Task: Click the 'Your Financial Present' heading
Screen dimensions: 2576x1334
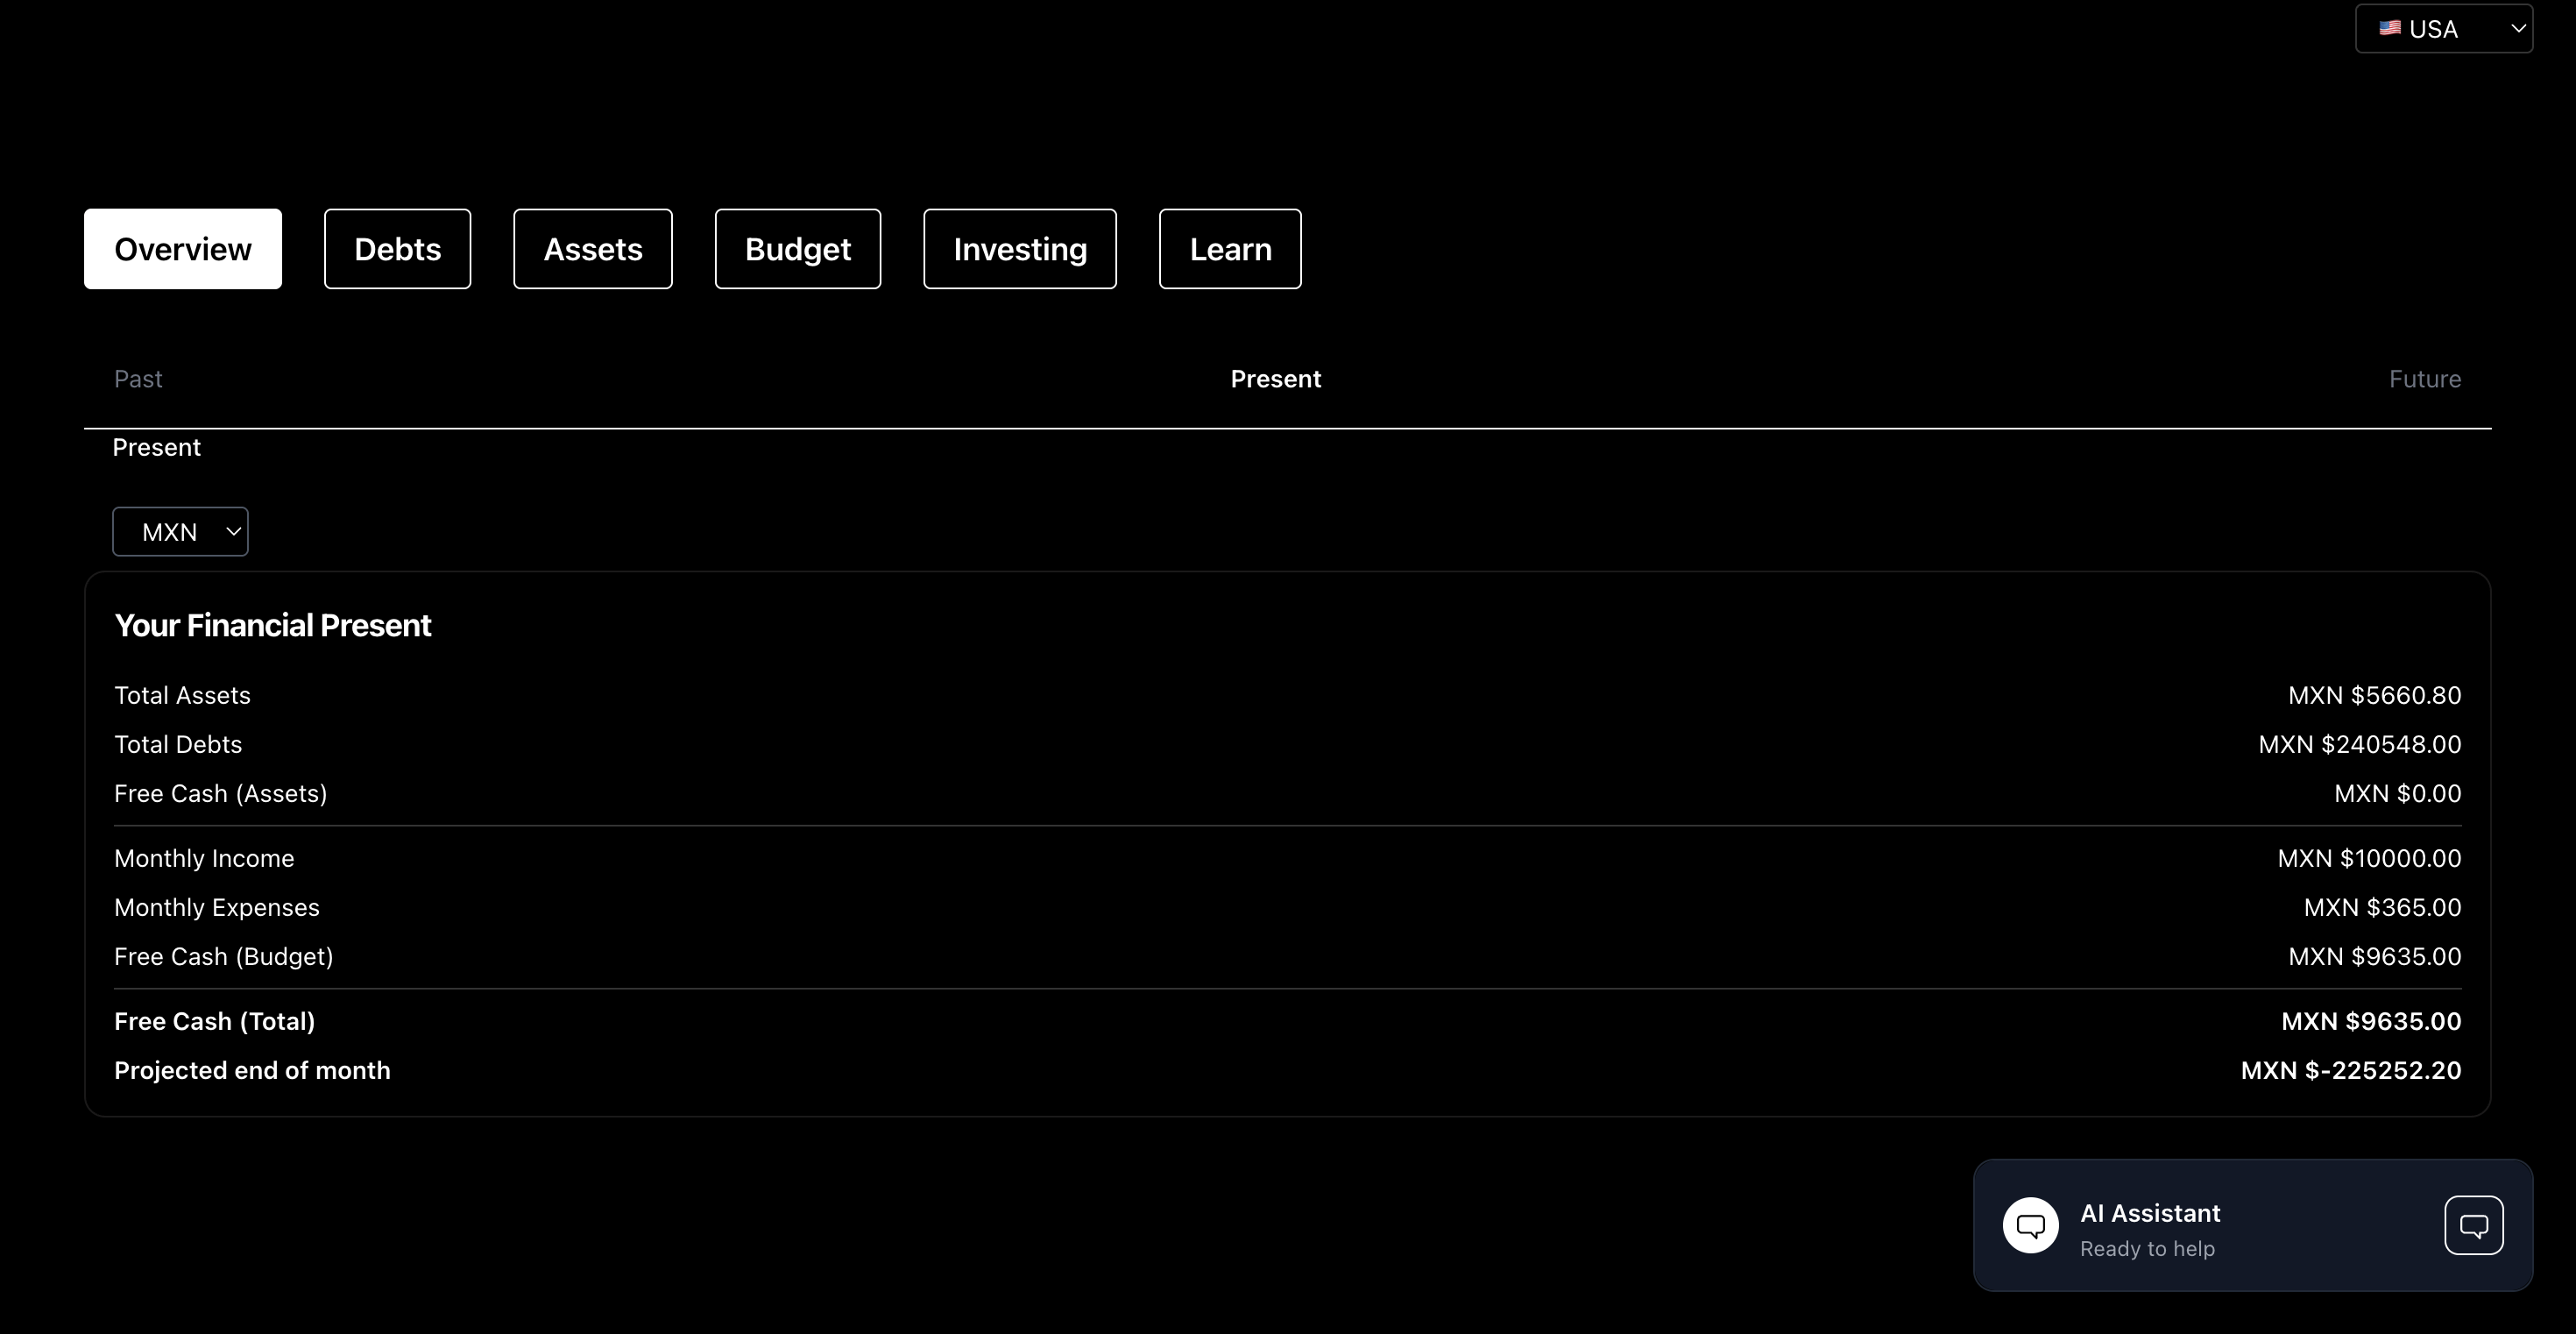Action: coord(273,625)
